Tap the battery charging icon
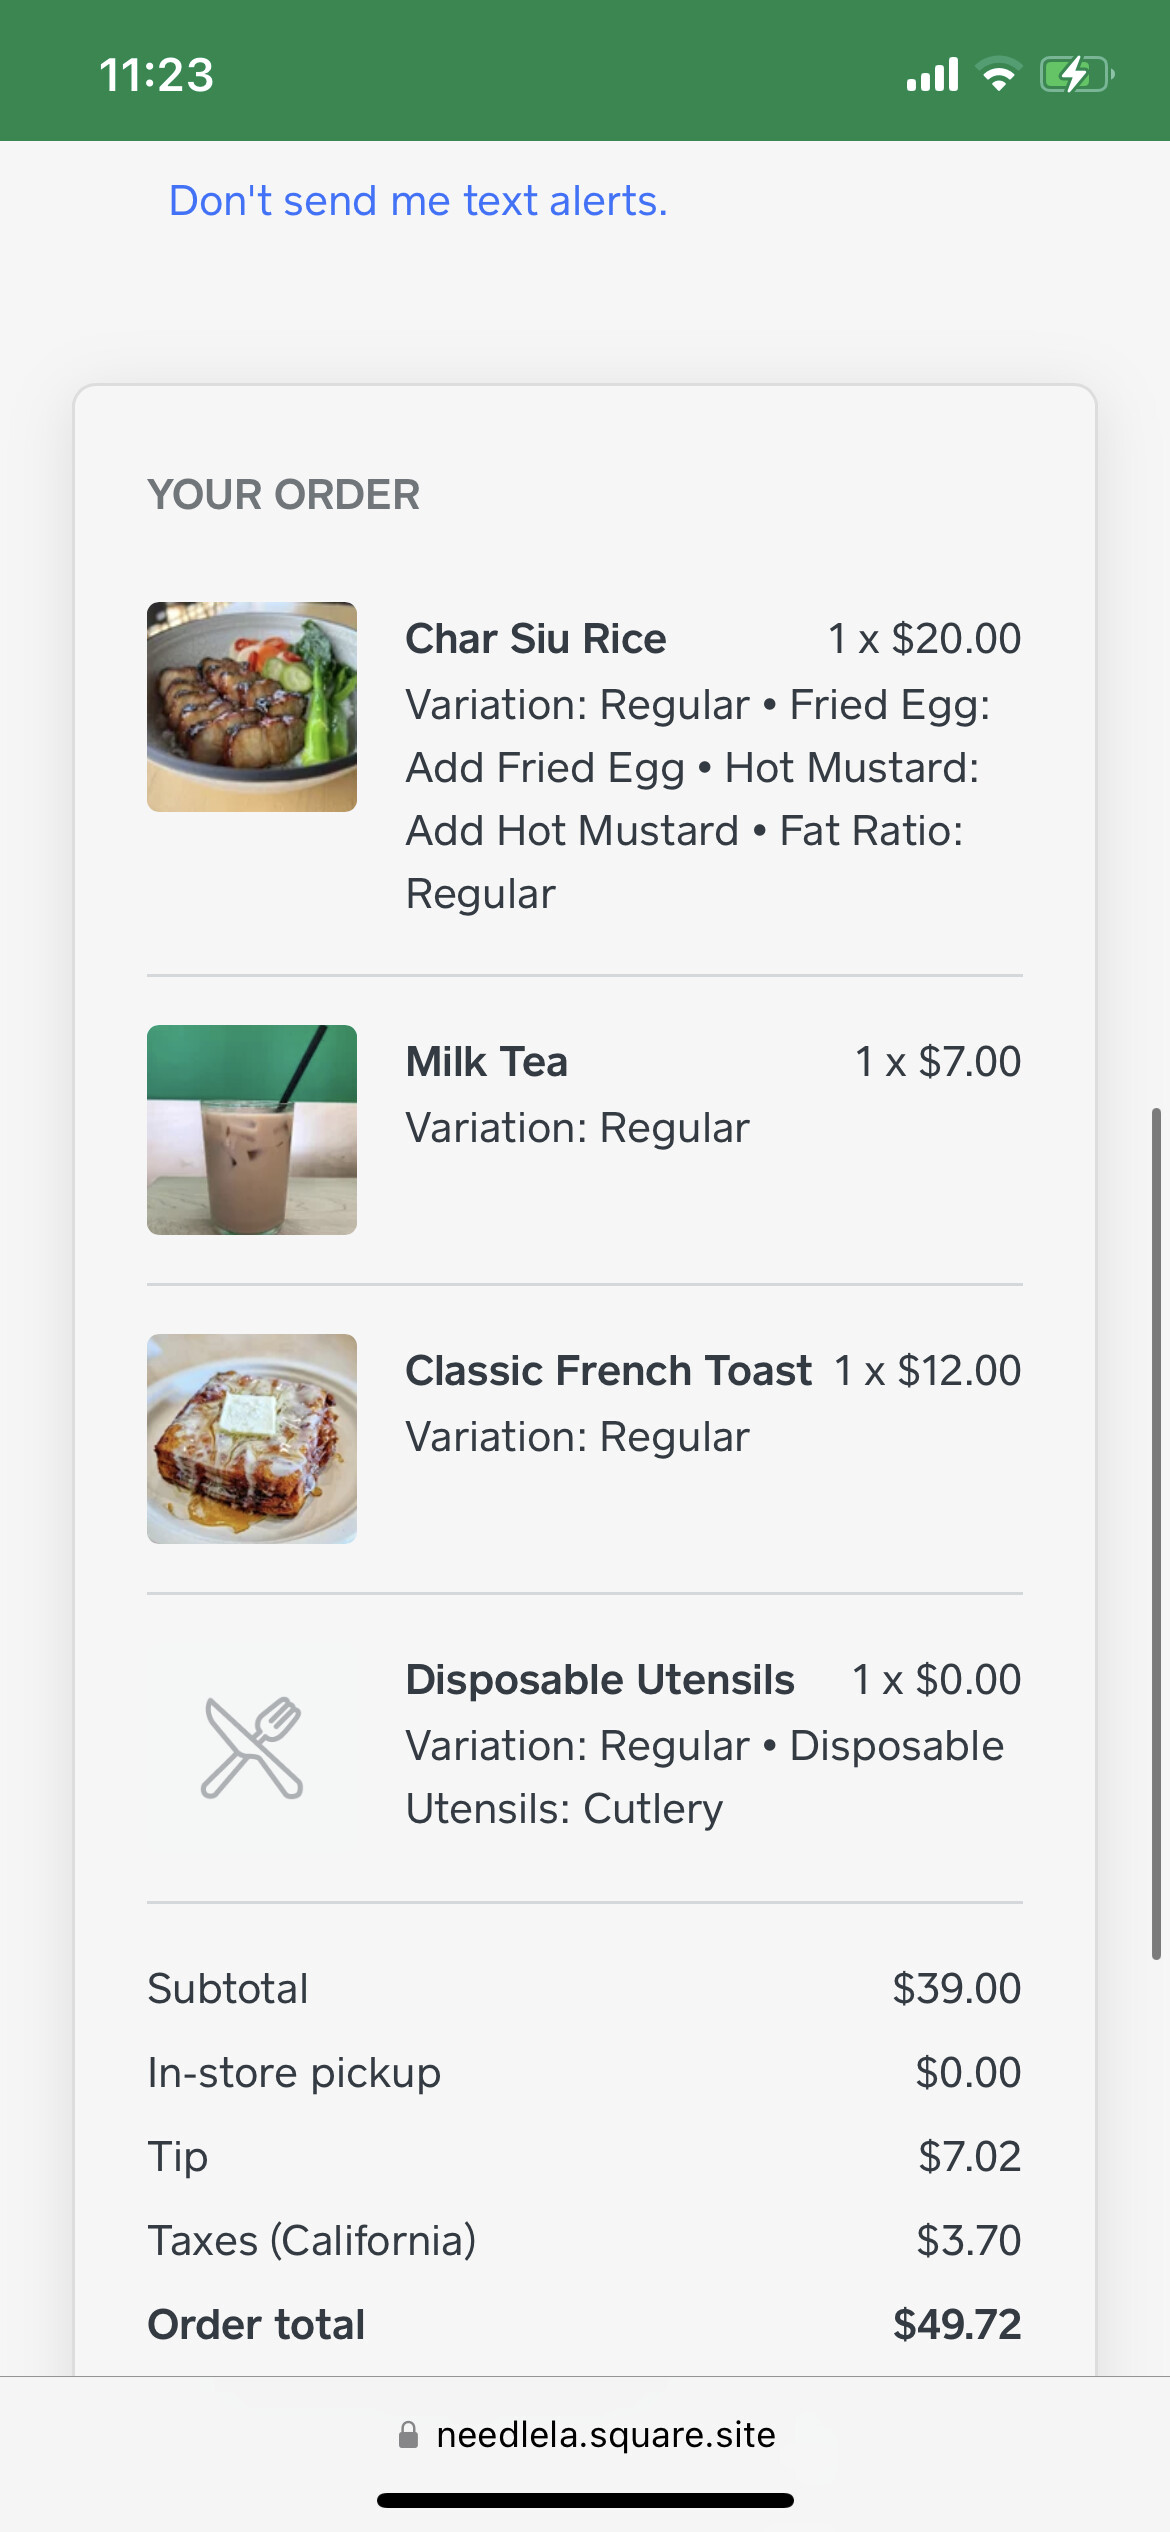The height and width of the screenshot is (2532, 1170). click(x=1076, y=75)
